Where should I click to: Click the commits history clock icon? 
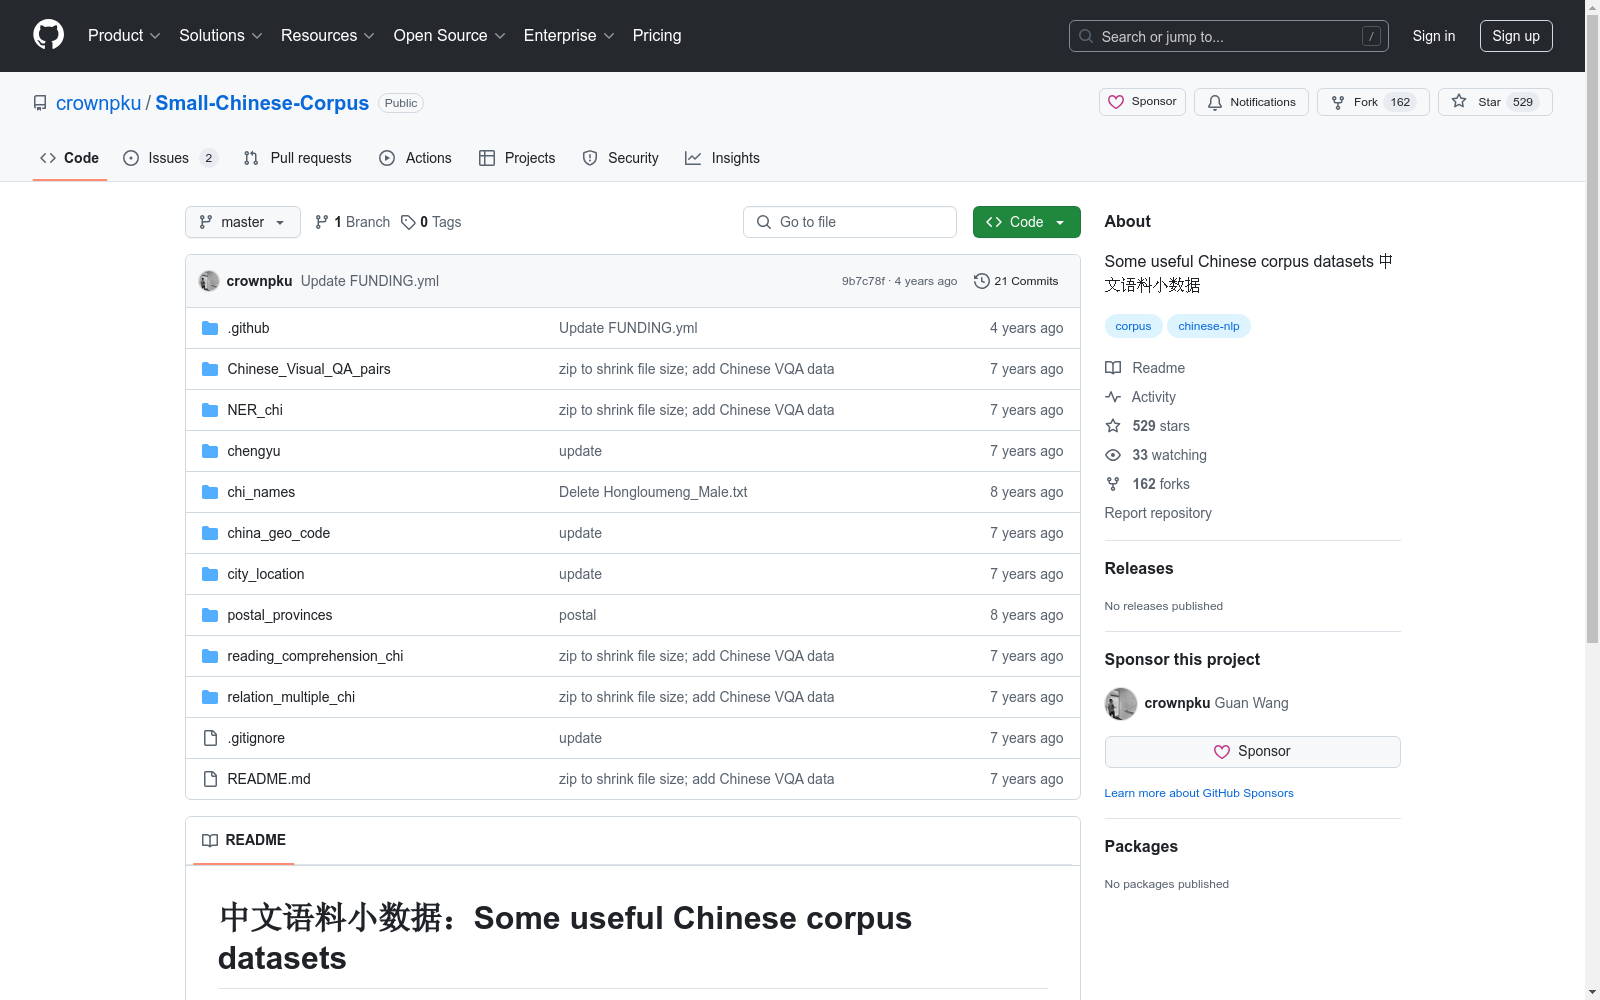[982, 281]
